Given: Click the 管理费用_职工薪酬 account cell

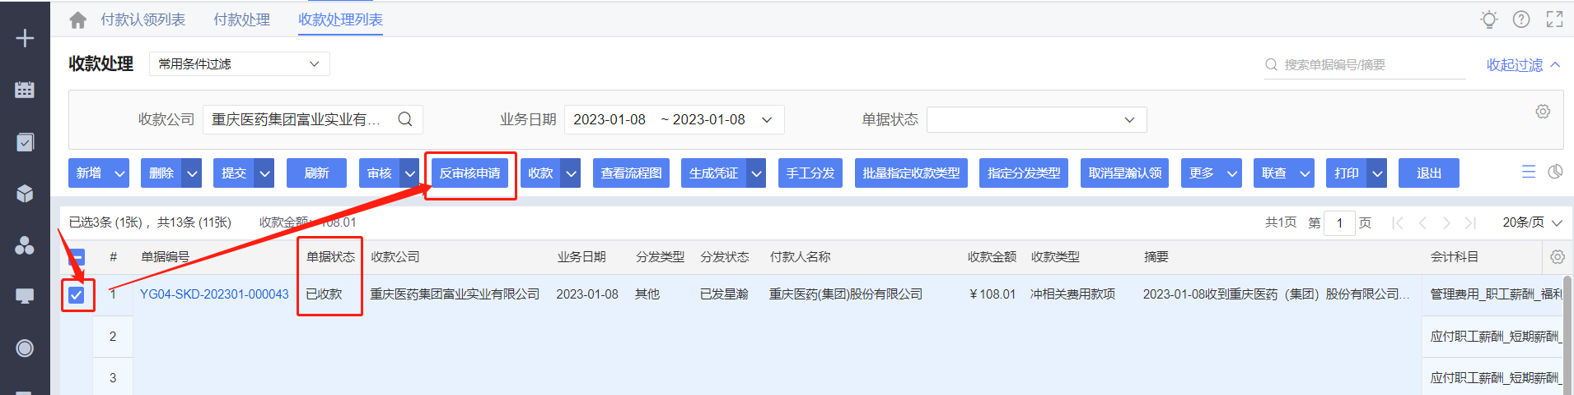Looking at the screenshot, I should click(1496, 294).
